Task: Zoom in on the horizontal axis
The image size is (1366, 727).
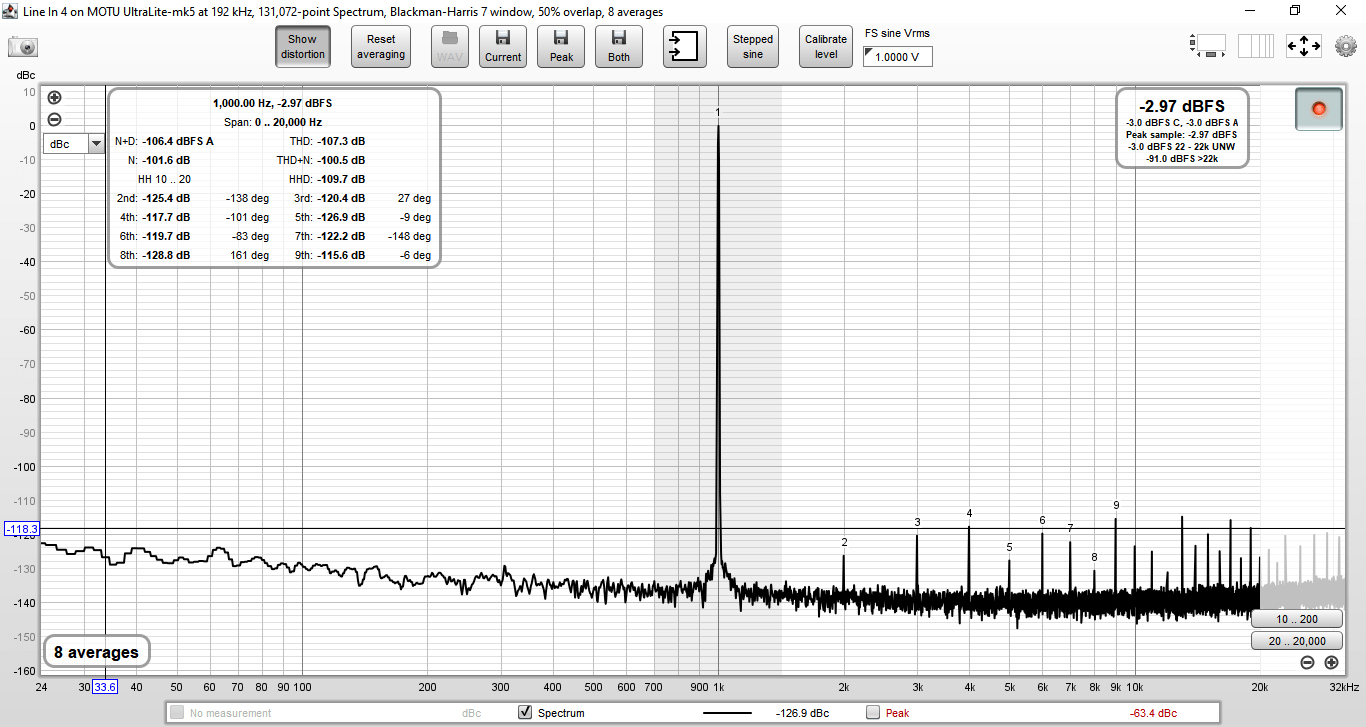Action: (1331, 662)
